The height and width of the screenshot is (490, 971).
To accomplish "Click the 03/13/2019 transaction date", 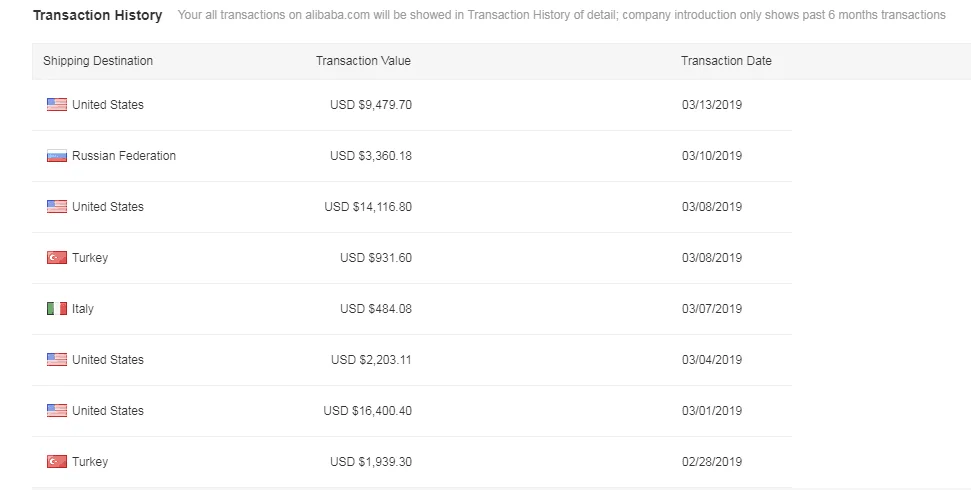I will 712,105.
